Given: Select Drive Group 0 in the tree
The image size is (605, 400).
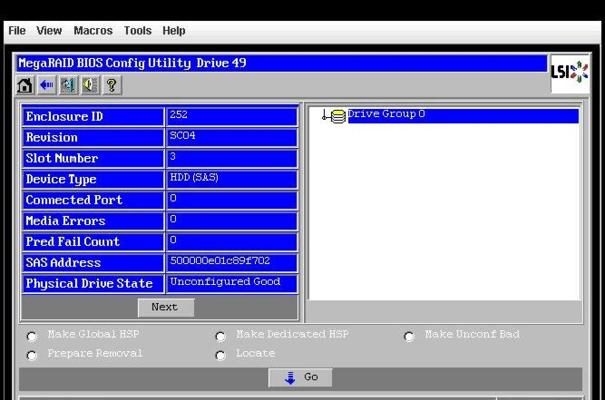Looking at the screenshot, I should coord(386,115).
